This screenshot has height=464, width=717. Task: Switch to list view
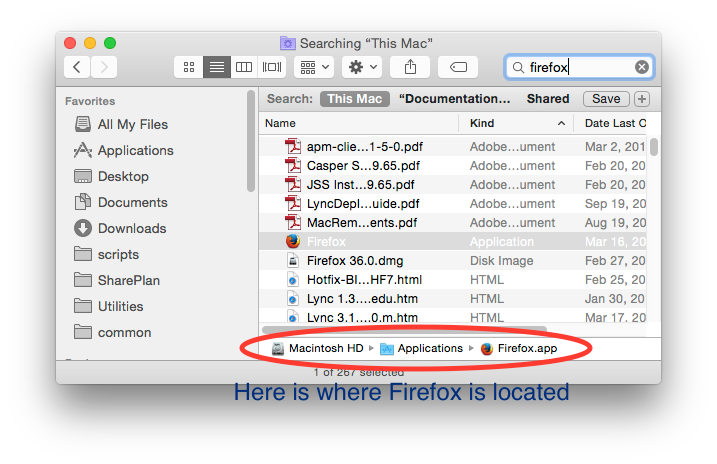tap(217, 67)
